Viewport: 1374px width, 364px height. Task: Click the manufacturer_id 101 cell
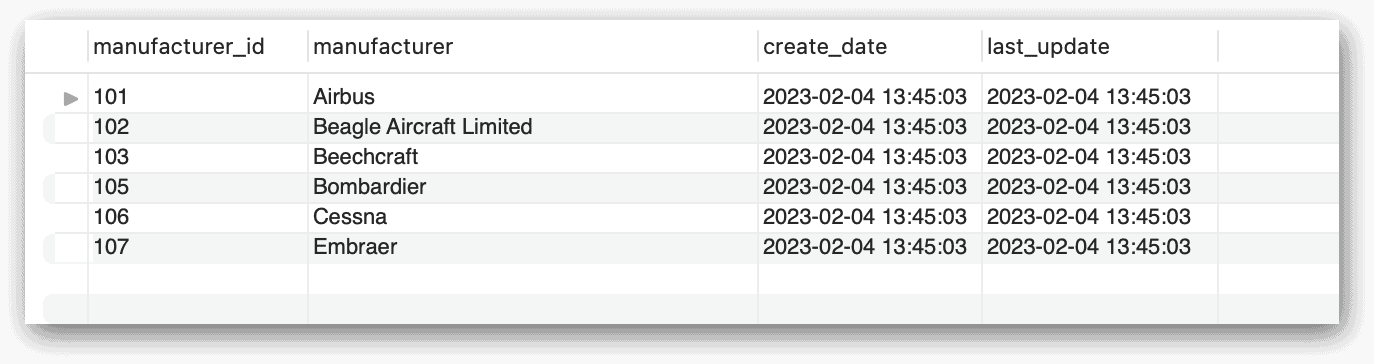point(198,97)
